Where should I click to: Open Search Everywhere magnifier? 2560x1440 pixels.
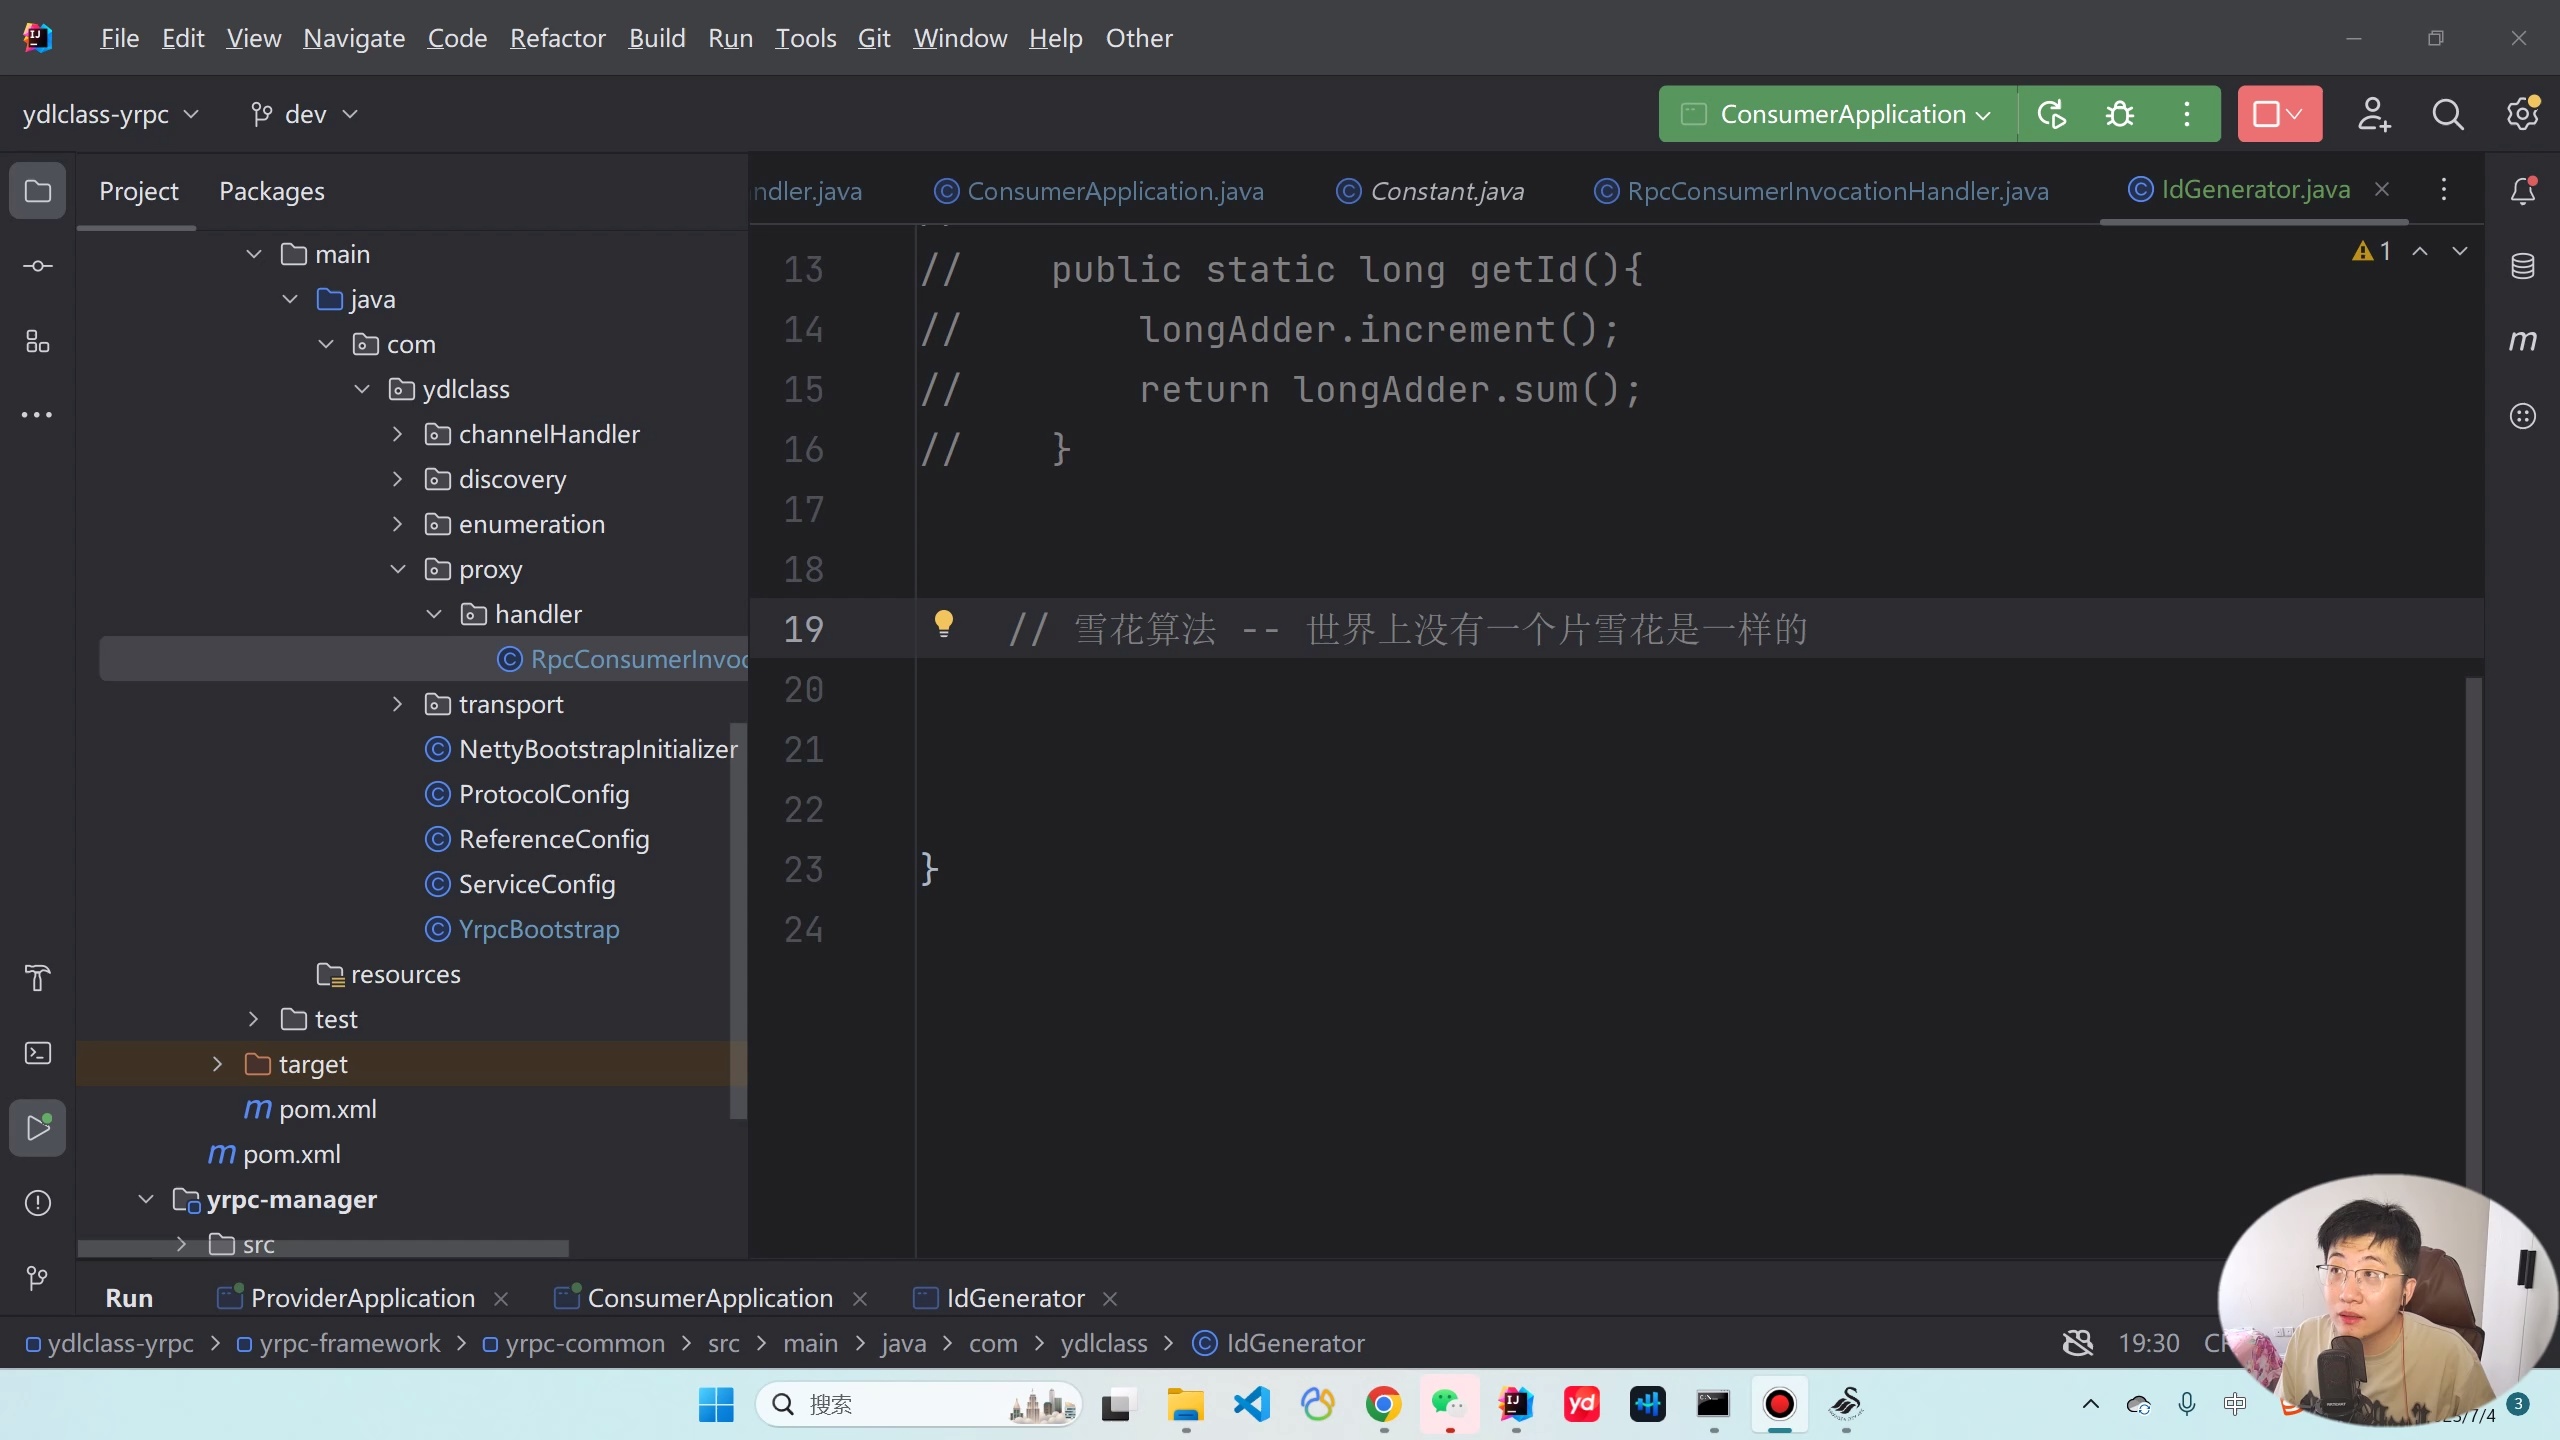[2447, 113]
